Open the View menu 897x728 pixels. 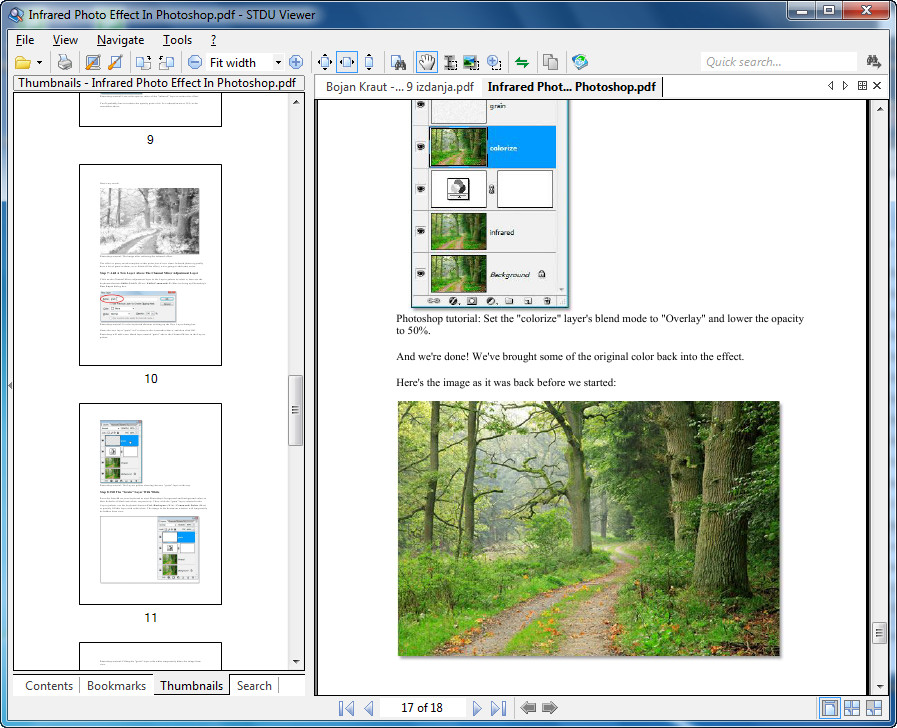[x=65, y=40]
